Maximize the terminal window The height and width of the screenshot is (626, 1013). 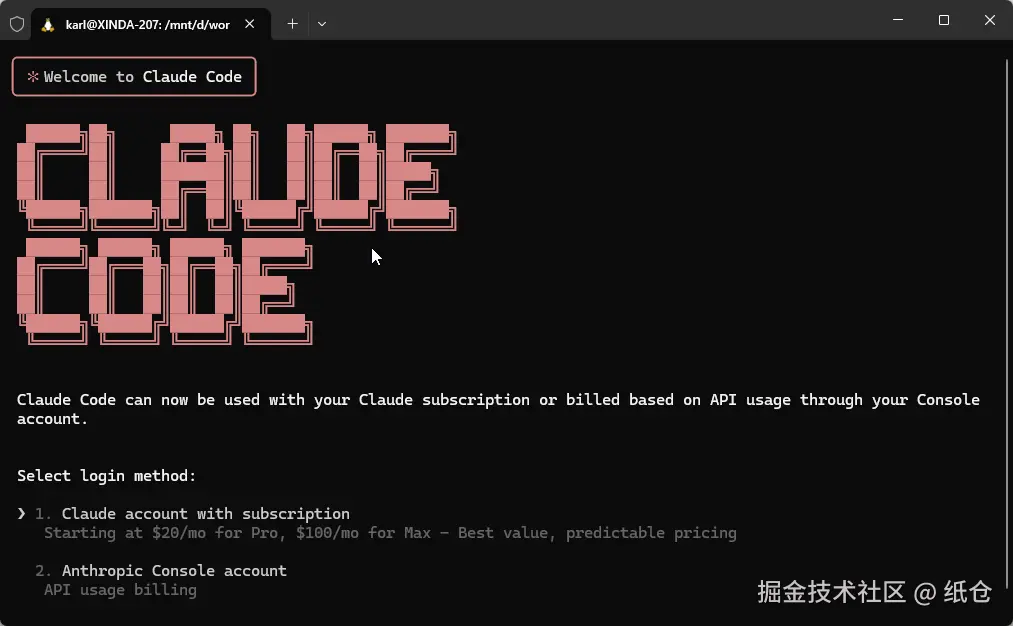click(944, 20)
